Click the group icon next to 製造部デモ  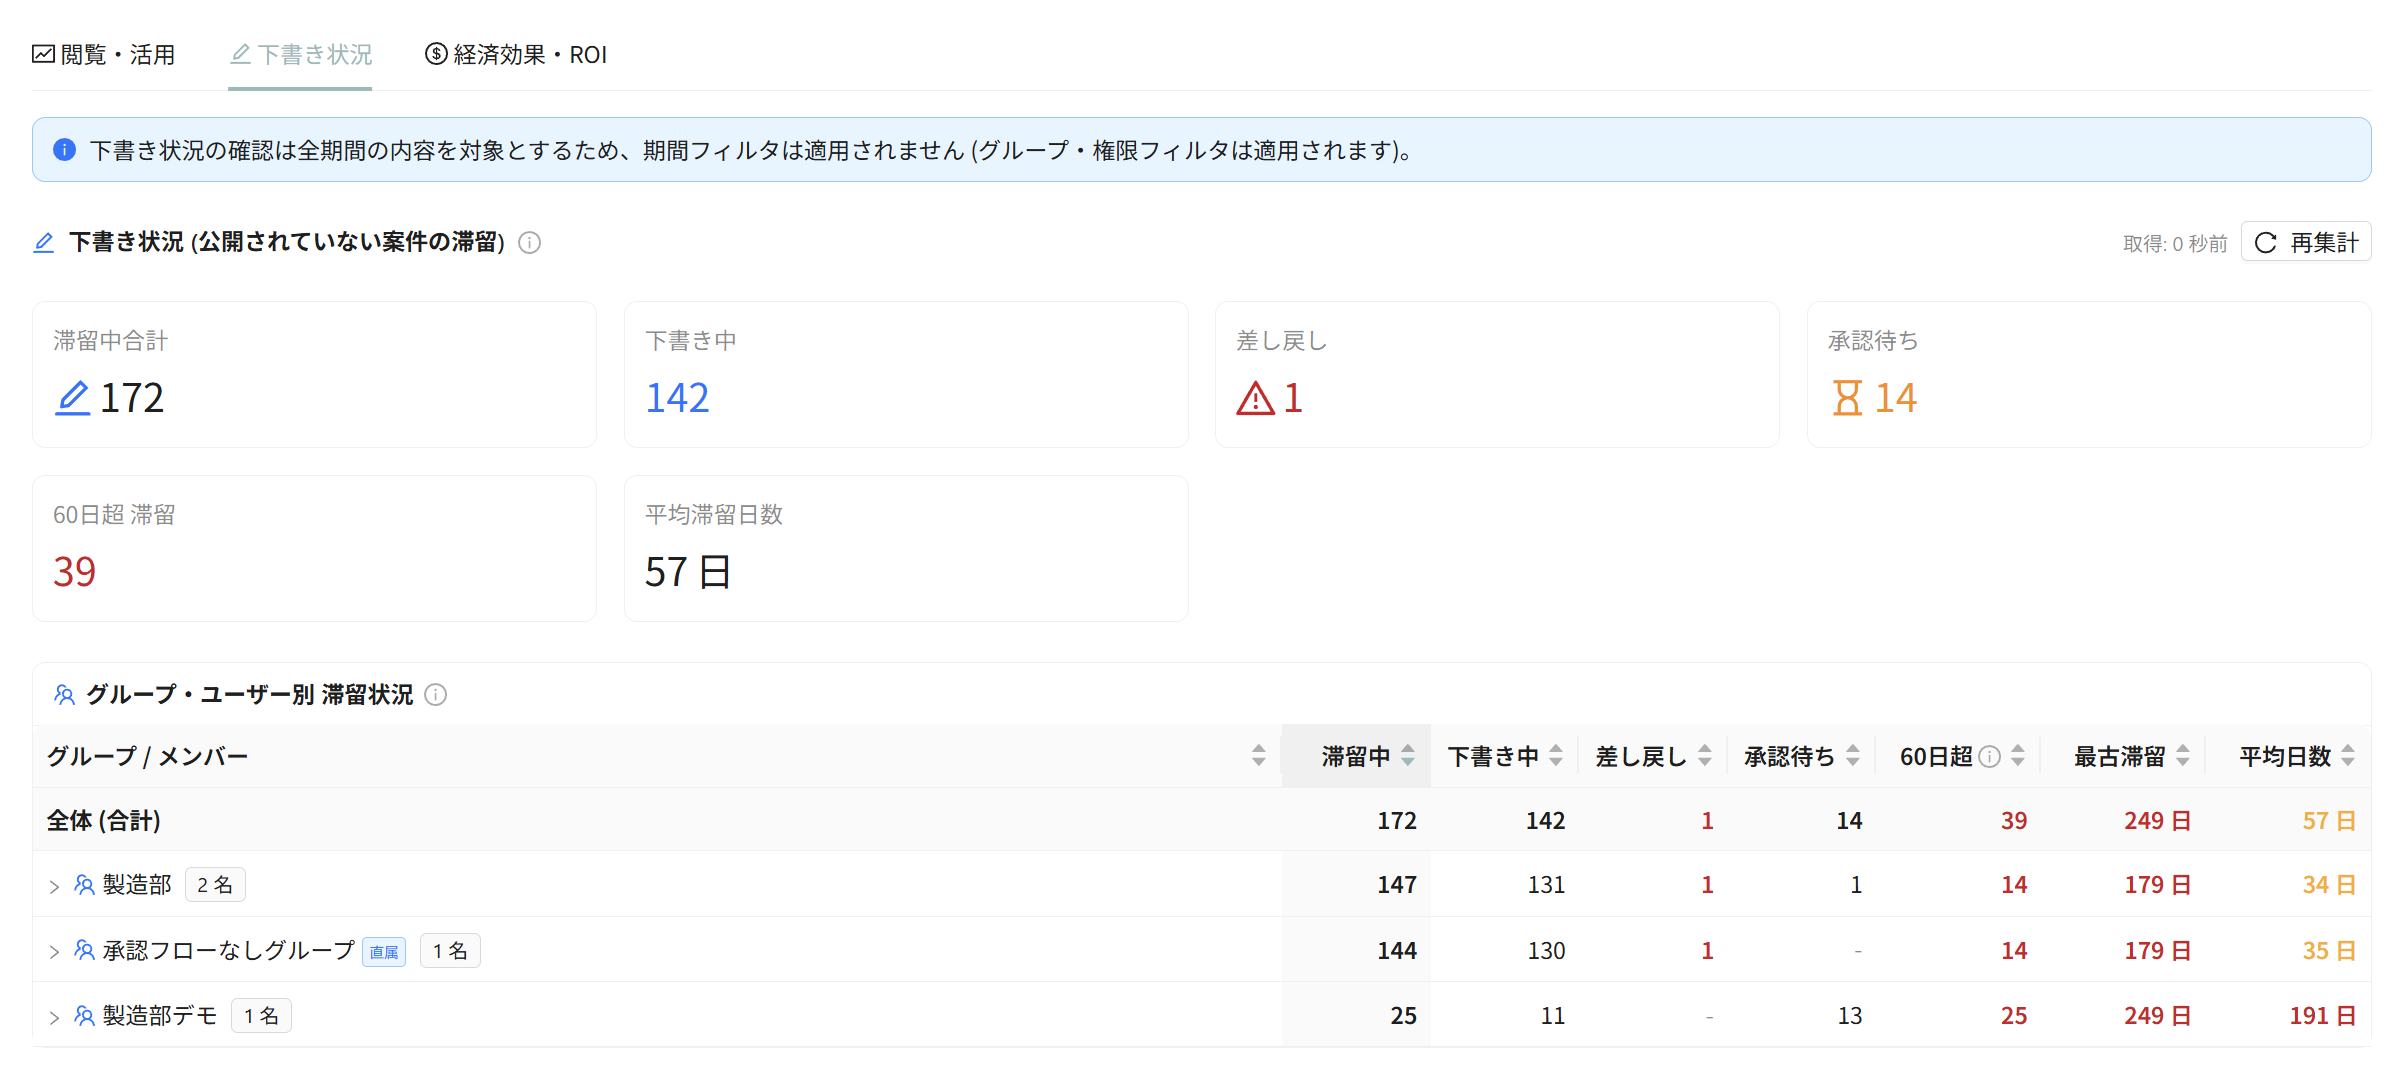[85, 1016]
